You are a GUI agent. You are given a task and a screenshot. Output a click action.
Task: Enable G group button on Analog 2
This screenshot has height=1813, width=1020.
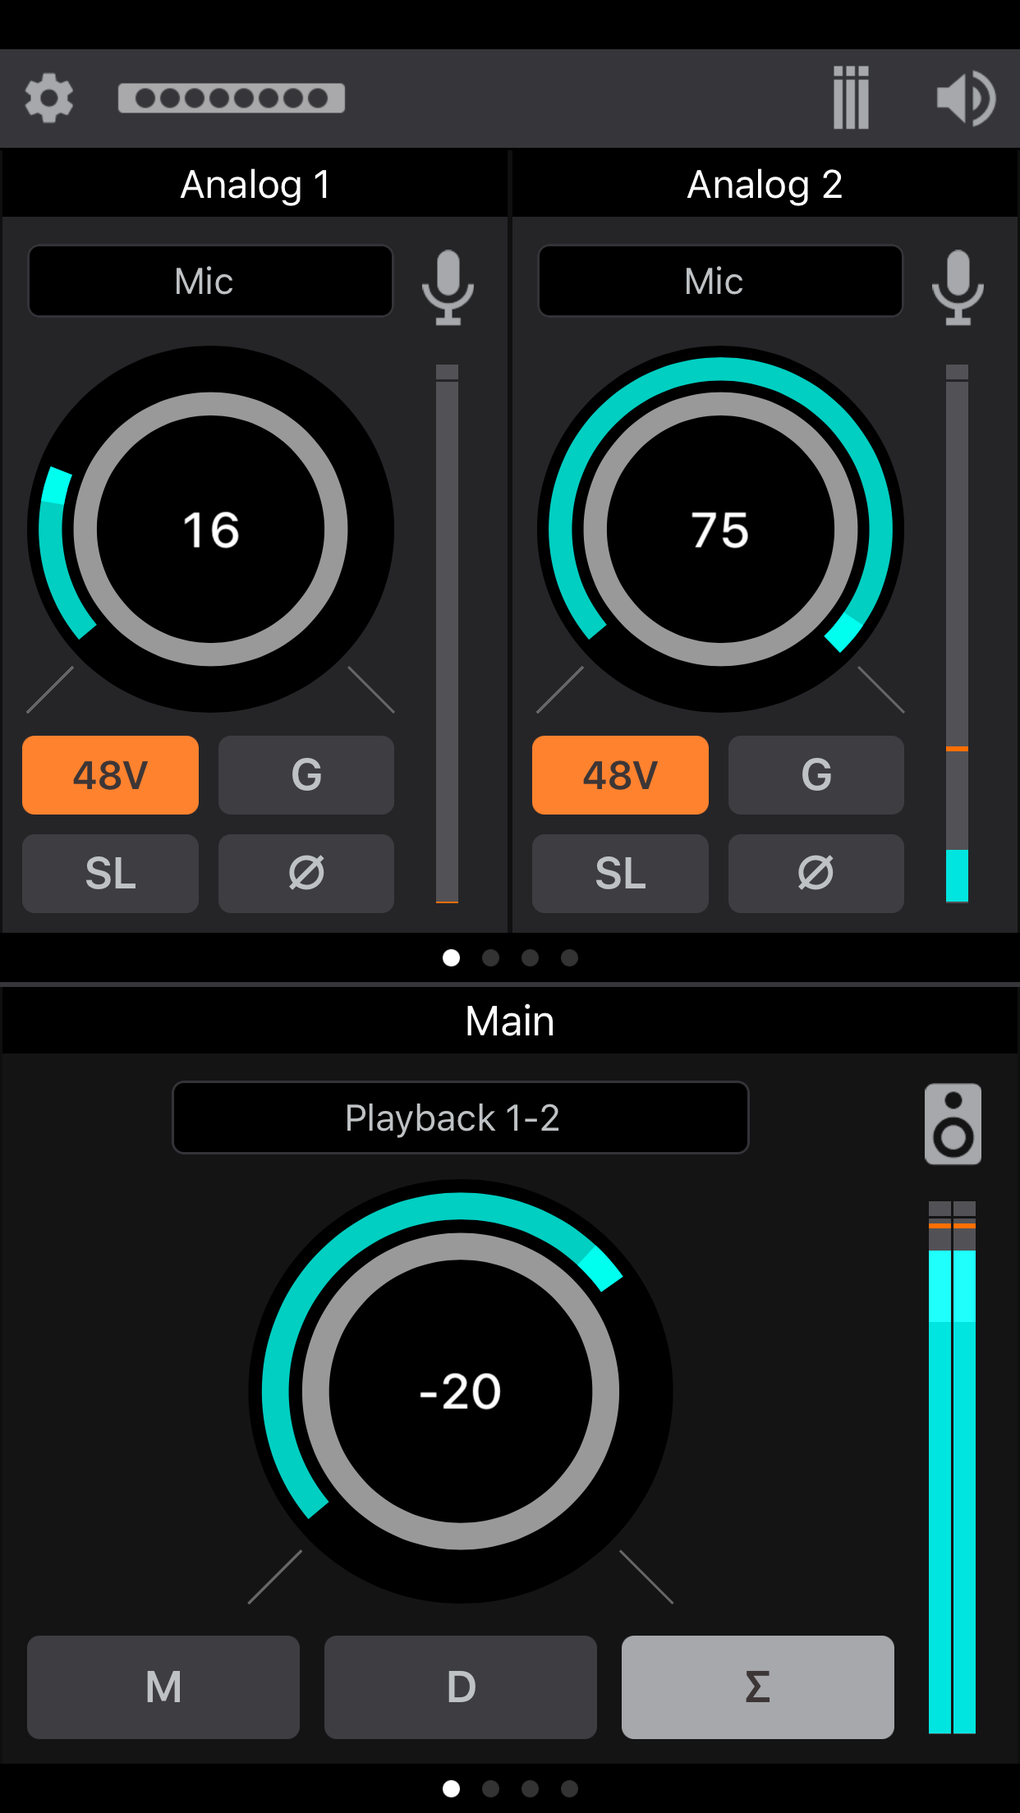pos(816,775)
